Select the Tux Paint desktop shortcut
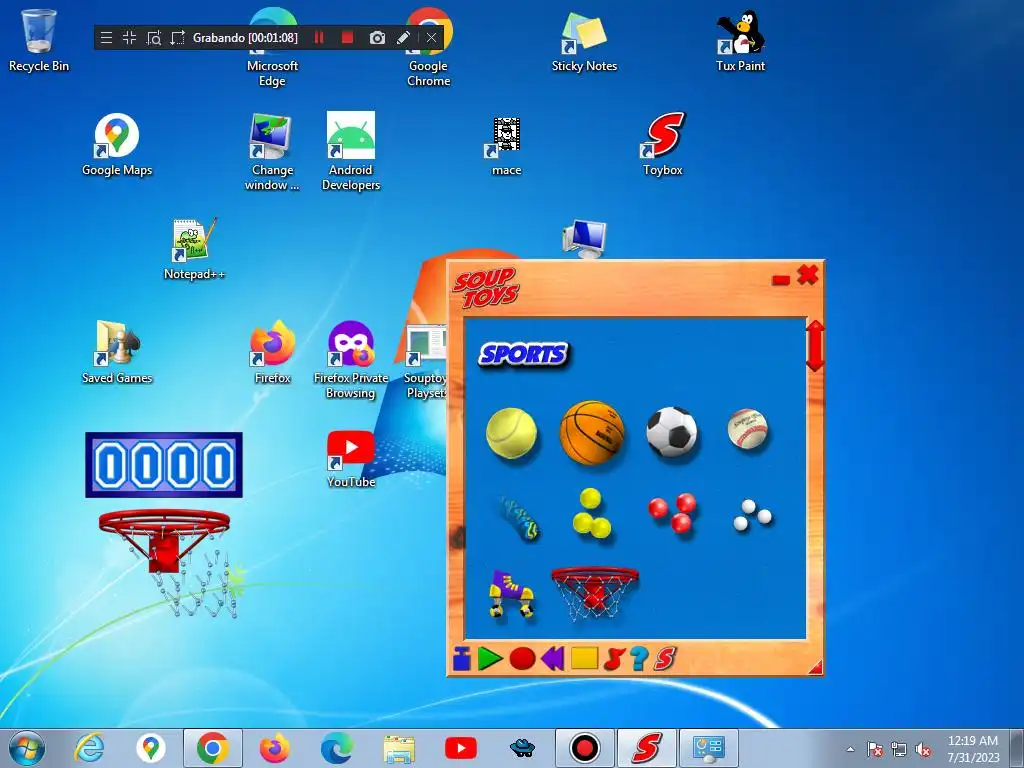Image resolution: width=1024 pixels, height=768 pixels. coord(740,40)
